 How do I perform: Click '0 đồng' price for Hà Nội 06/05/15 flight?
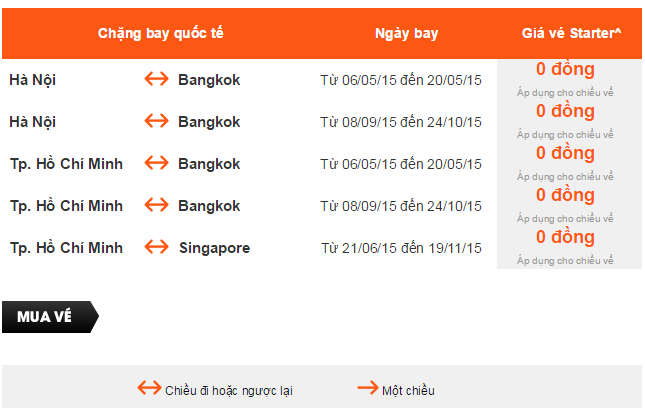565,69
